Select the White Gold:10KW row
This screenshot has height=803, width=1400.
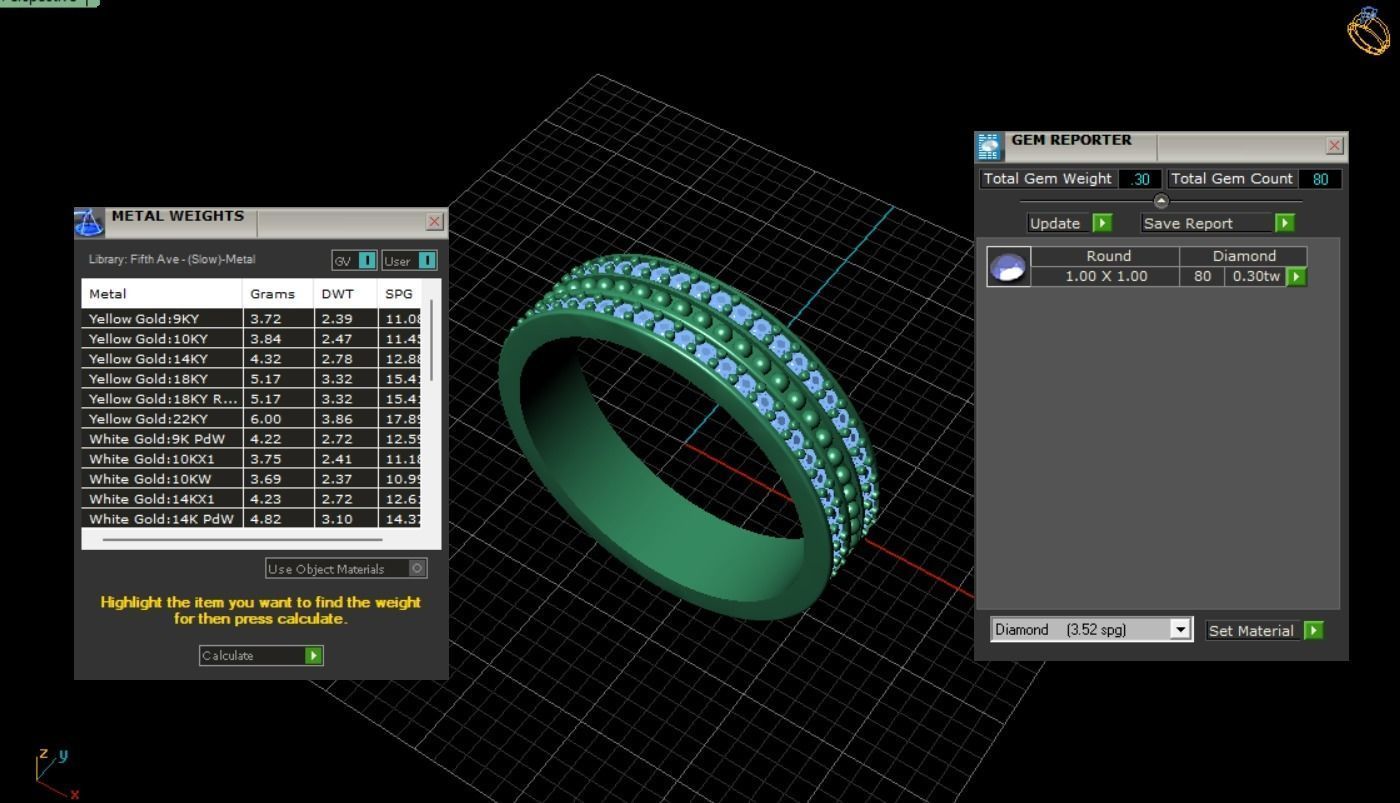(x=252, y=478)
